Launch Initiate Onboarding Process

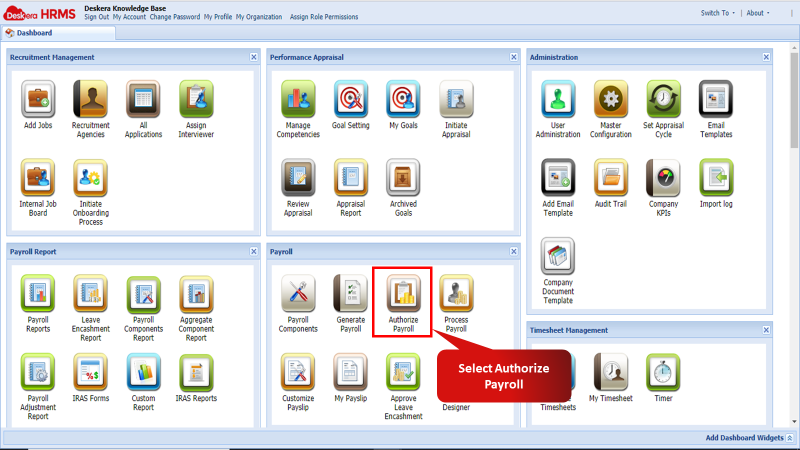click(x=91, y=178)
